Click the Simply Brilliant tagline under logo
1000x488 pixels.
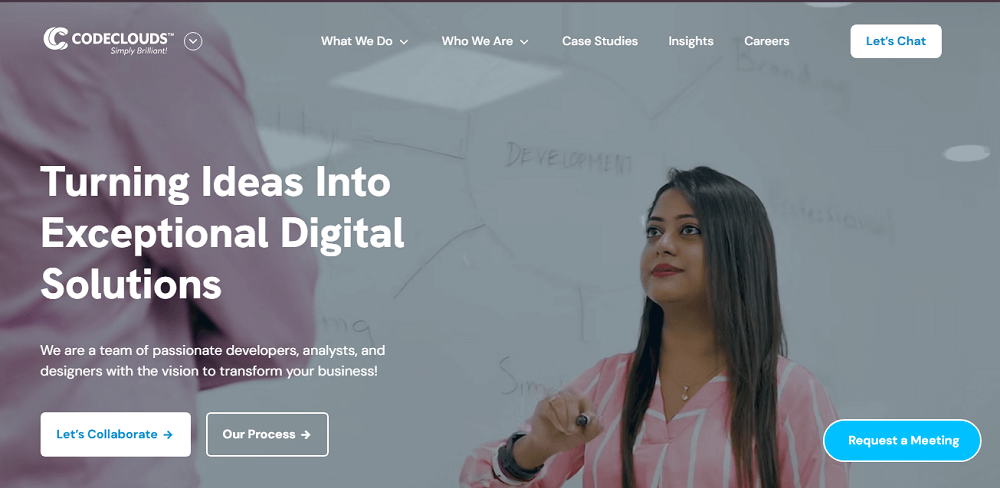(139, 50)
